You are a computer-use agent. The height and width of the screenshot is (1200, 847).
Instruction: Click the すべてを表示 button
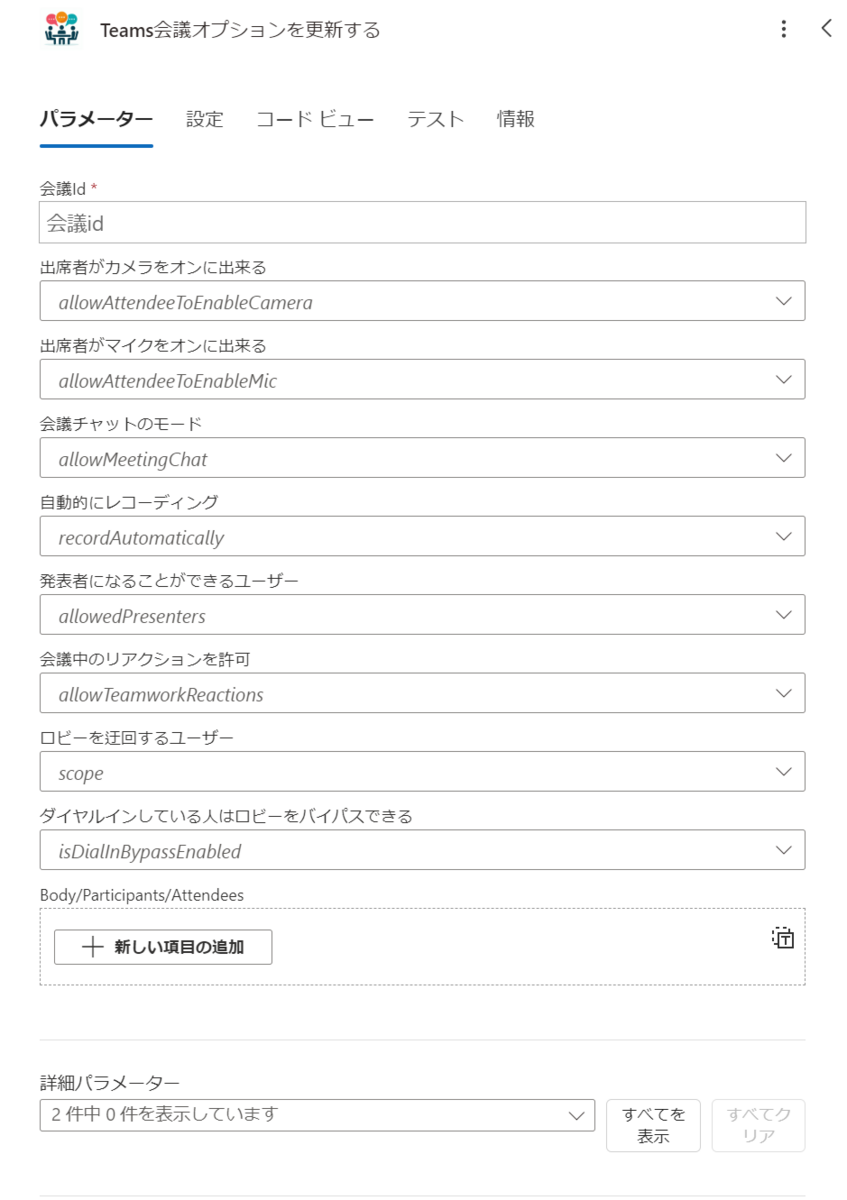pos(653,1125)
